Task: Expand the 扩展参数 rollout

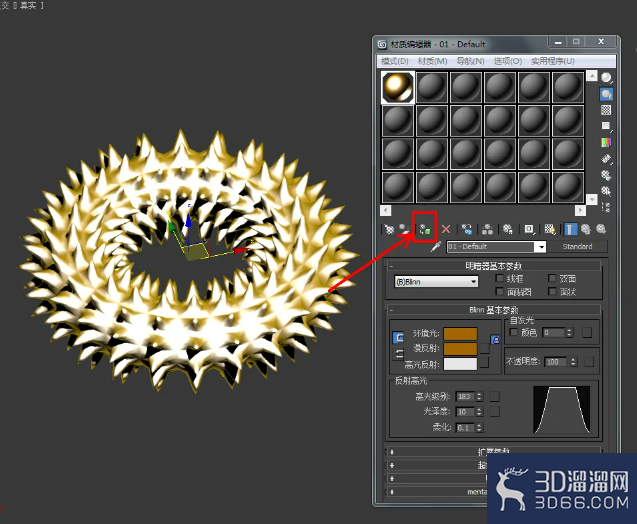Action: [494, 451]
